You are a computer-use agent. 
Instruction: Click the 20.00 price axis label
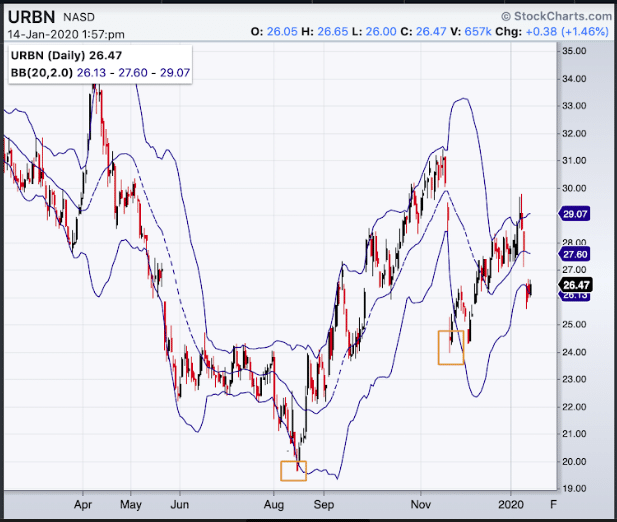(x=574, y=462)
